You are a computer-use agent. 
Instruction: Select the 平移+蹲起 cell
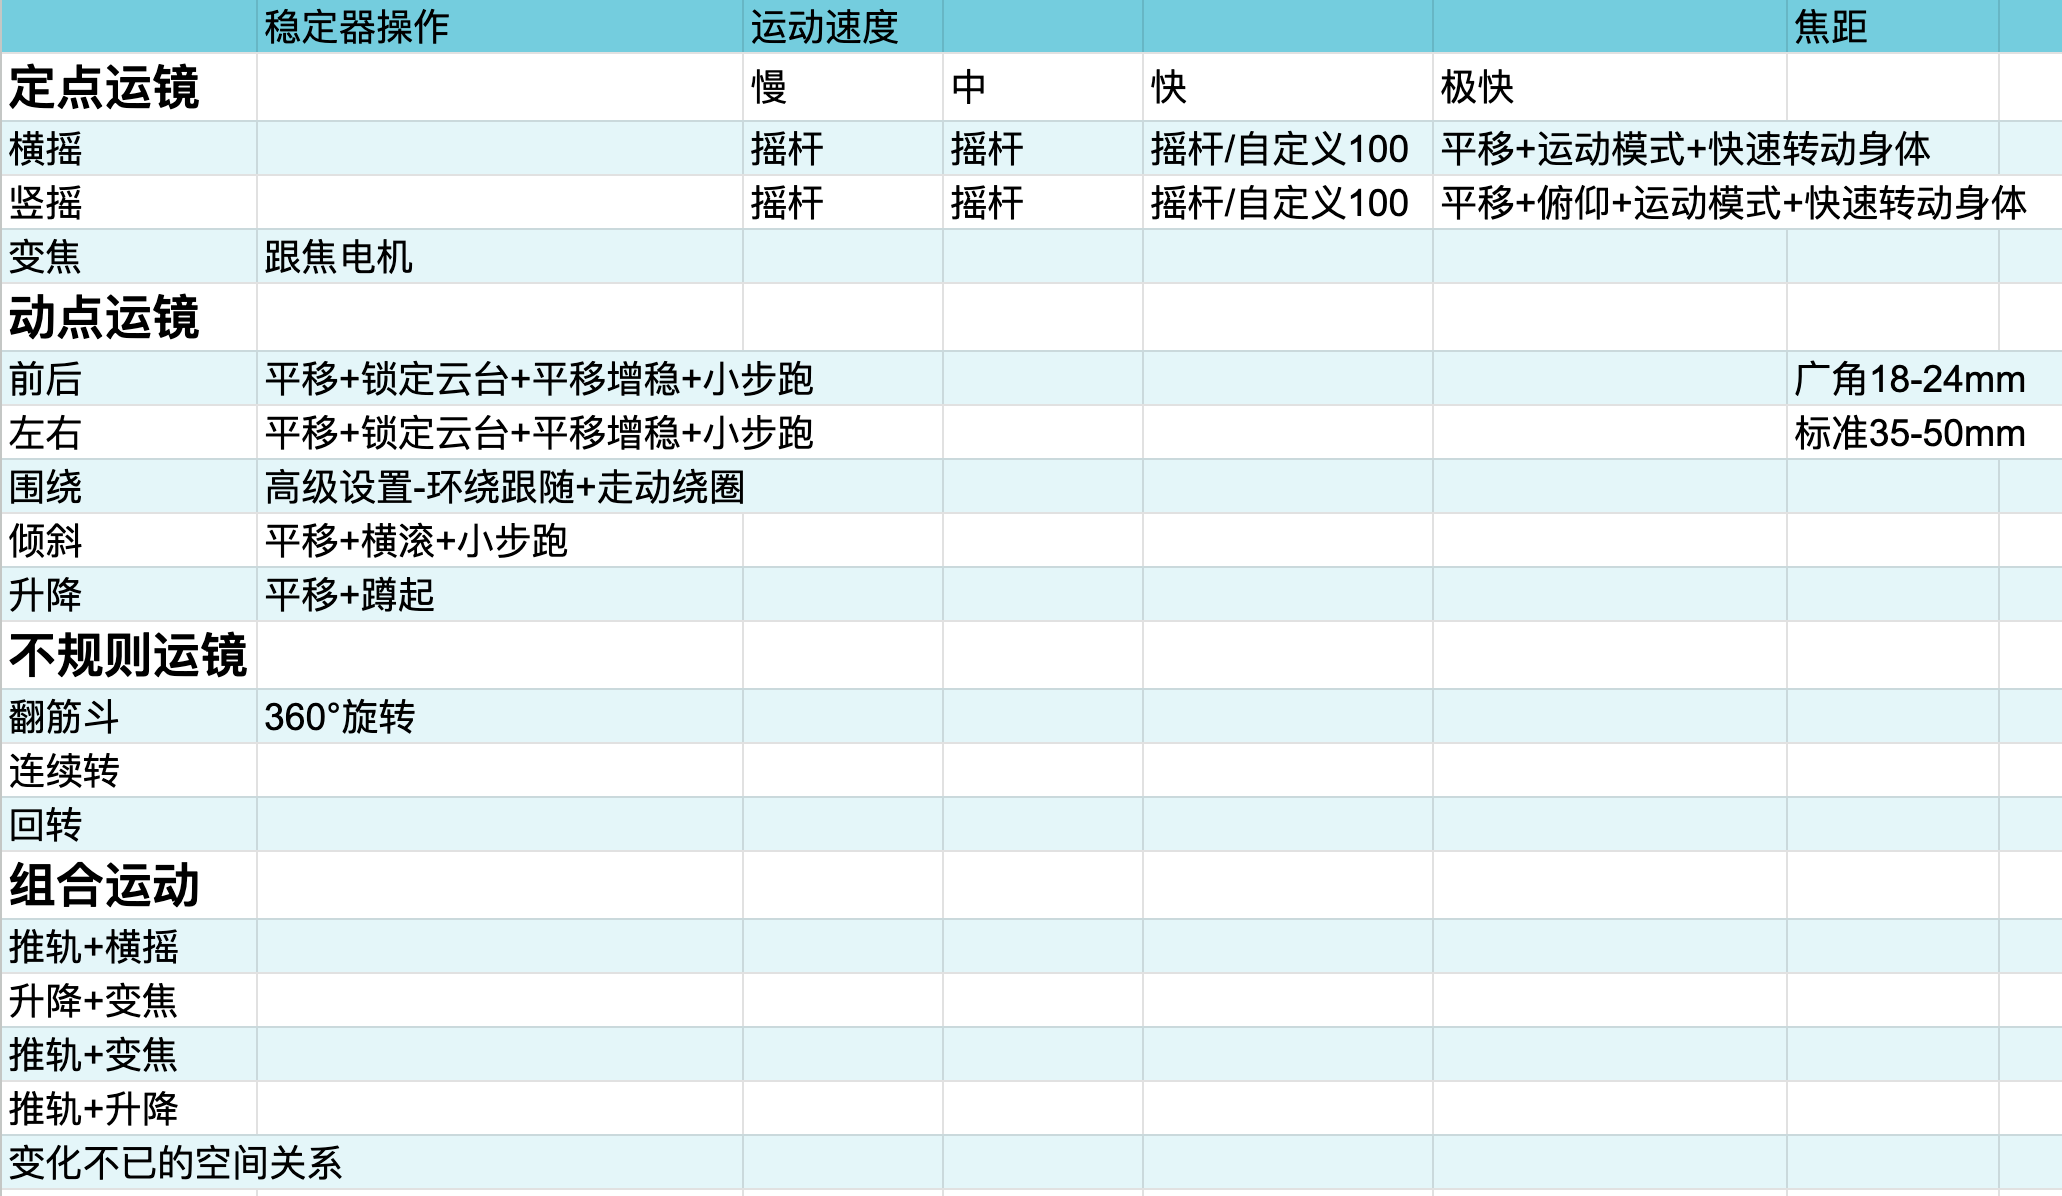pos(499,595)
